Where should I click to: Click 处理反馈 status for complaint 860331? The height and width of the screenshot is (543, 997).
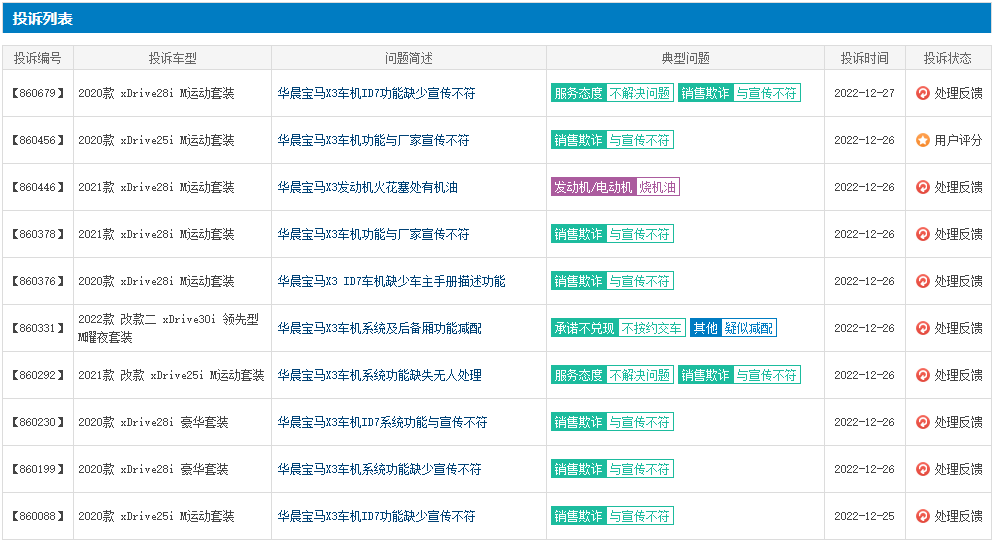pos(958,329)
